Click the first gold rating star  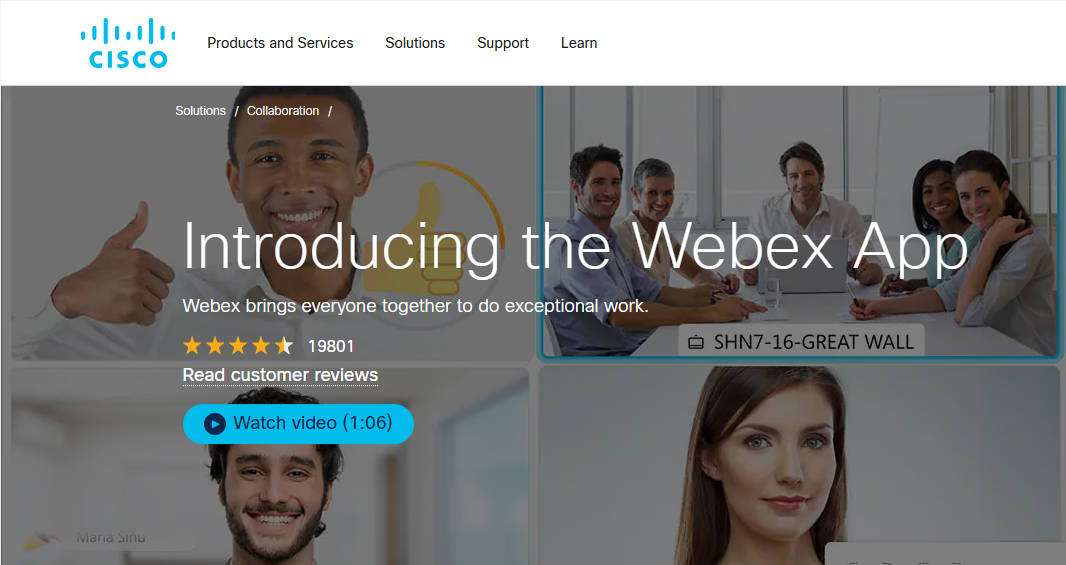tap(192, 346)
